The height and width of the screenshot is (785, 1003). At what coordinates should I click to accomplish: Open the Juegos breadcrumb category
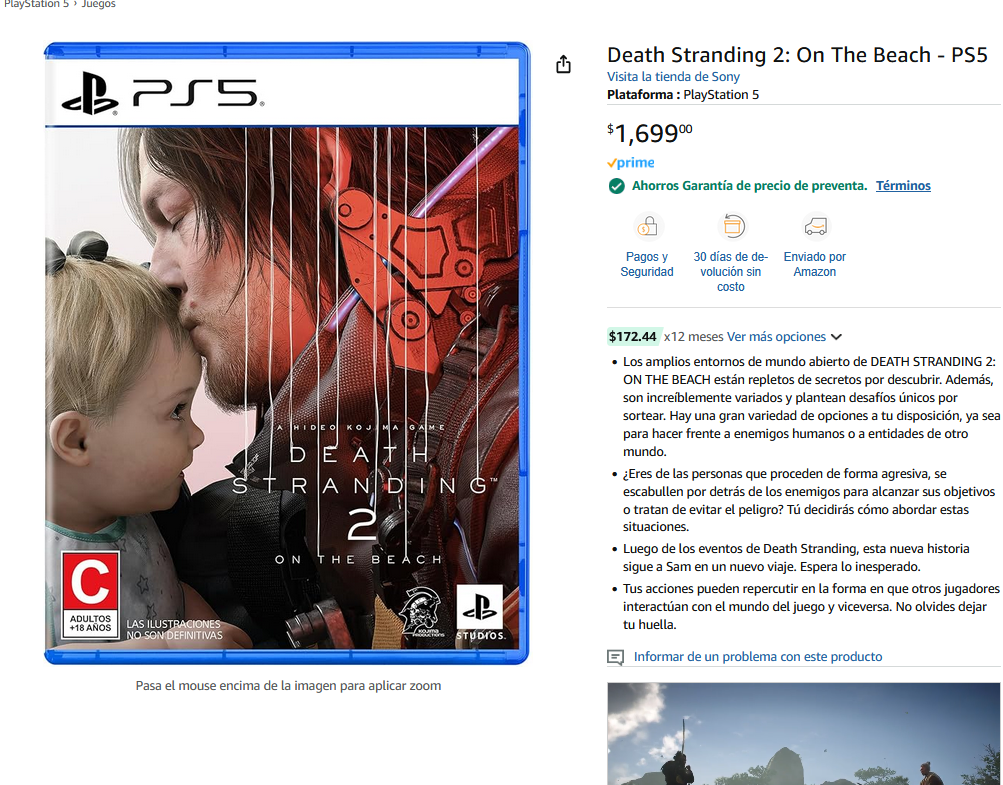pos(99,4)
